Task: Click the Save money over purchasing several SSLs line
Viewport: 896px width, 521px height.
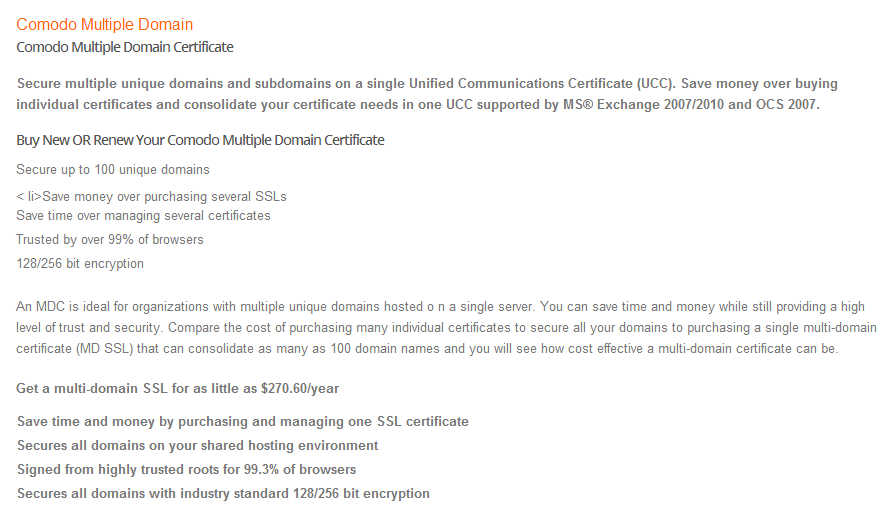Action: [151, 197]
